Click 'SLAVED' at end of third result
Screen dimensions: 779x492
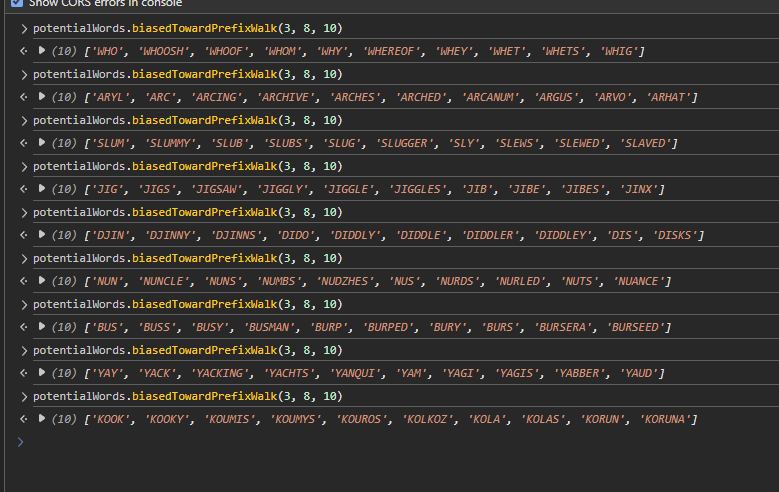[x=646, y=143]
